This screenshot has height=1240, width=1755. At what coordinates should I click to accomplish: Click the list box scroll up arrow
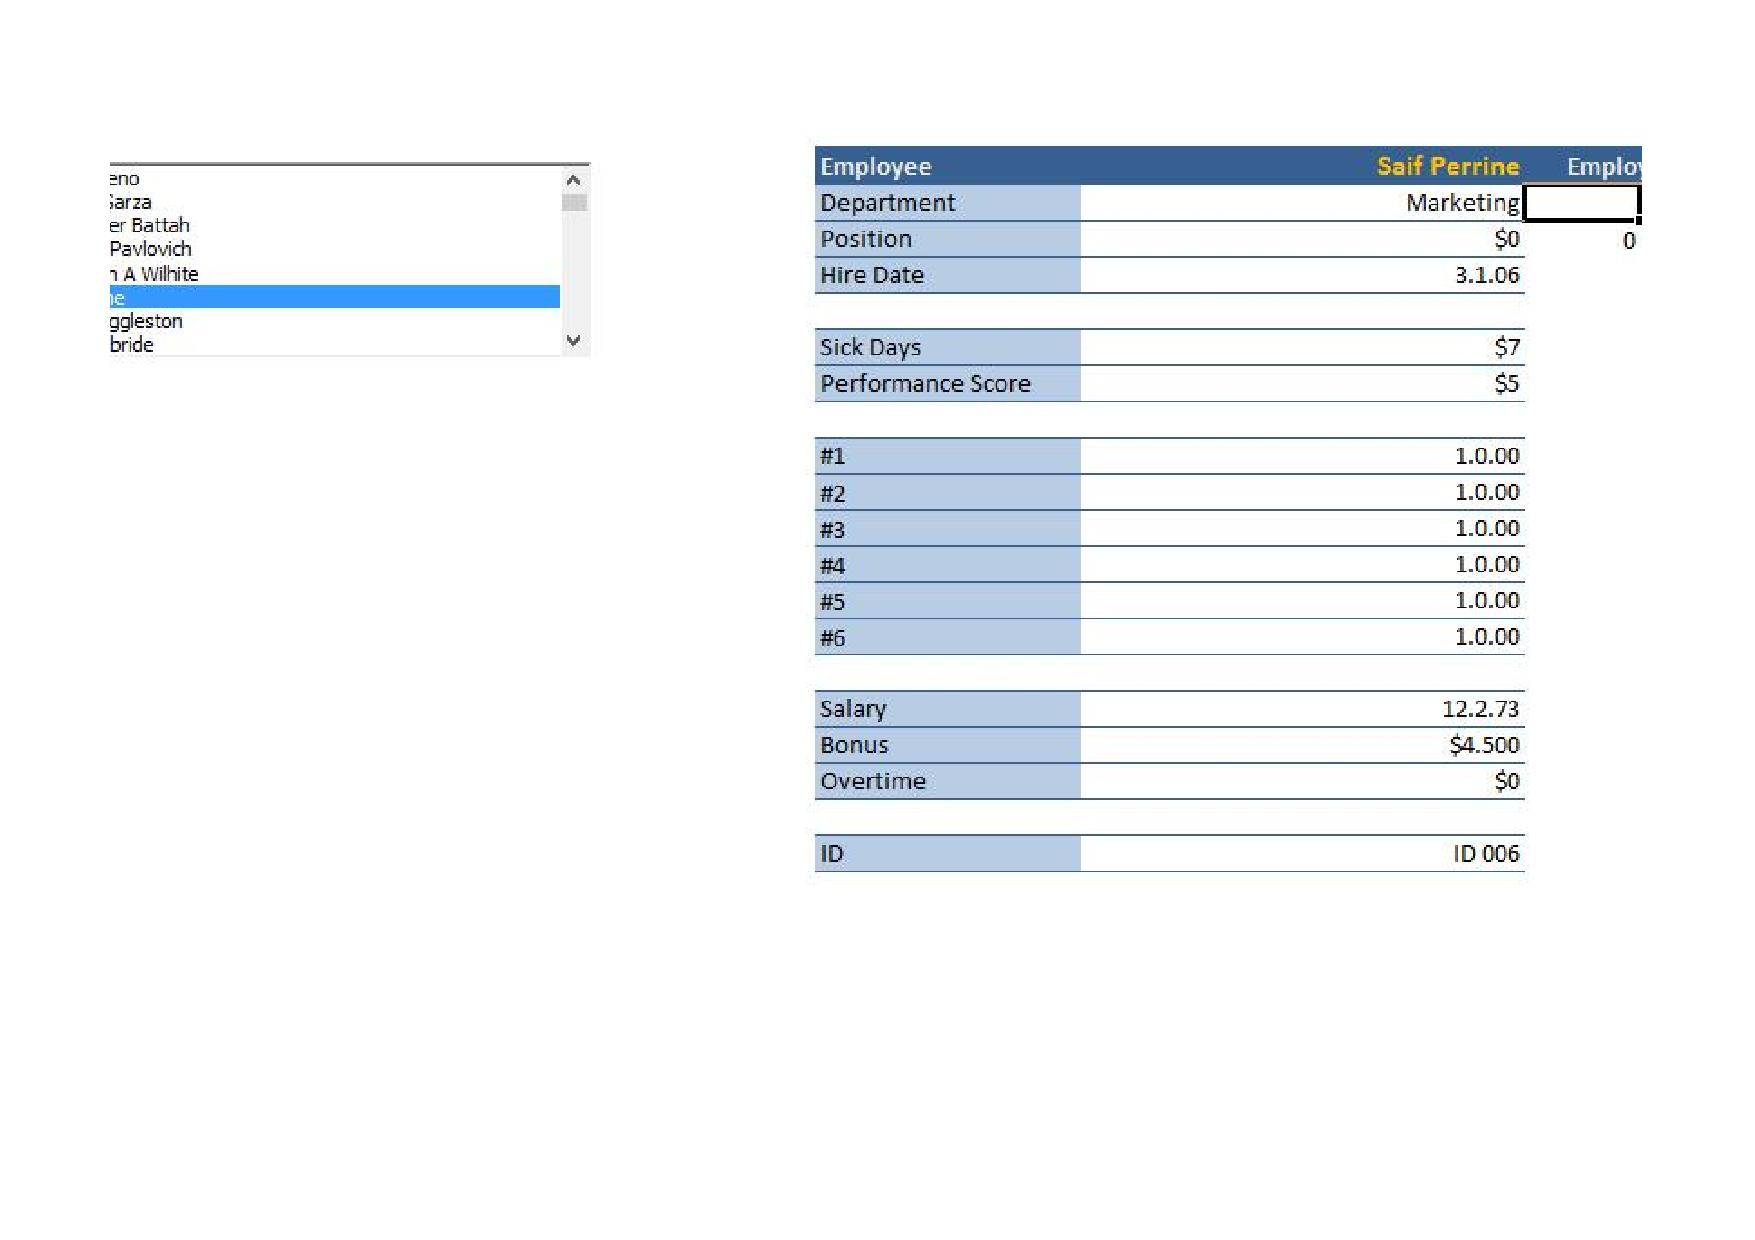[x=573, y=180]
